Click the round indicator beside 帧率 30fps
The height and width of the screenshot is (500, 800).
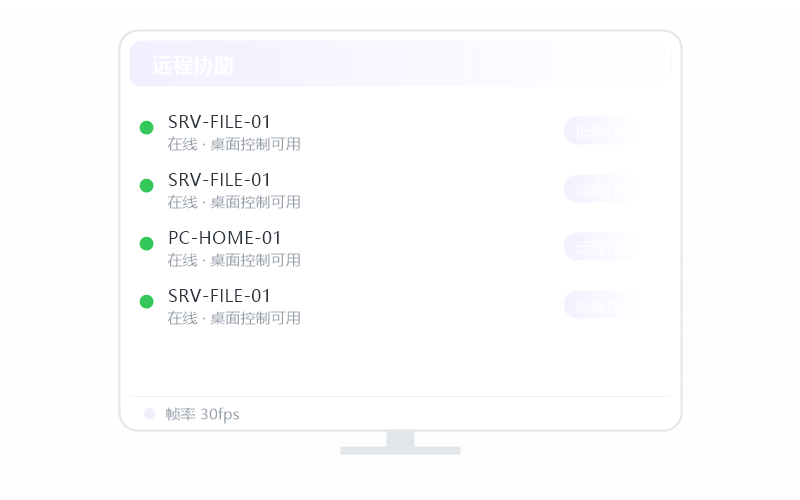click(149, 414)
